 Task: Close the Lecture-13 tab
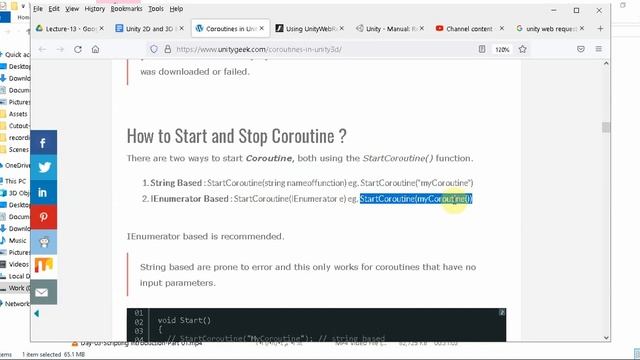102,28
